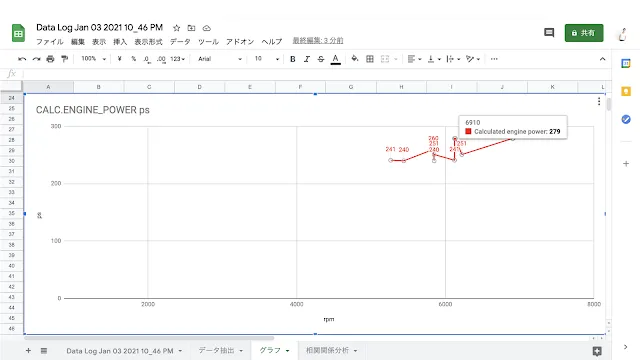Screen dimensions: 640x360
Task: Open Arial font dropdown
Action: pyautogui.click(x=220, y=59)
